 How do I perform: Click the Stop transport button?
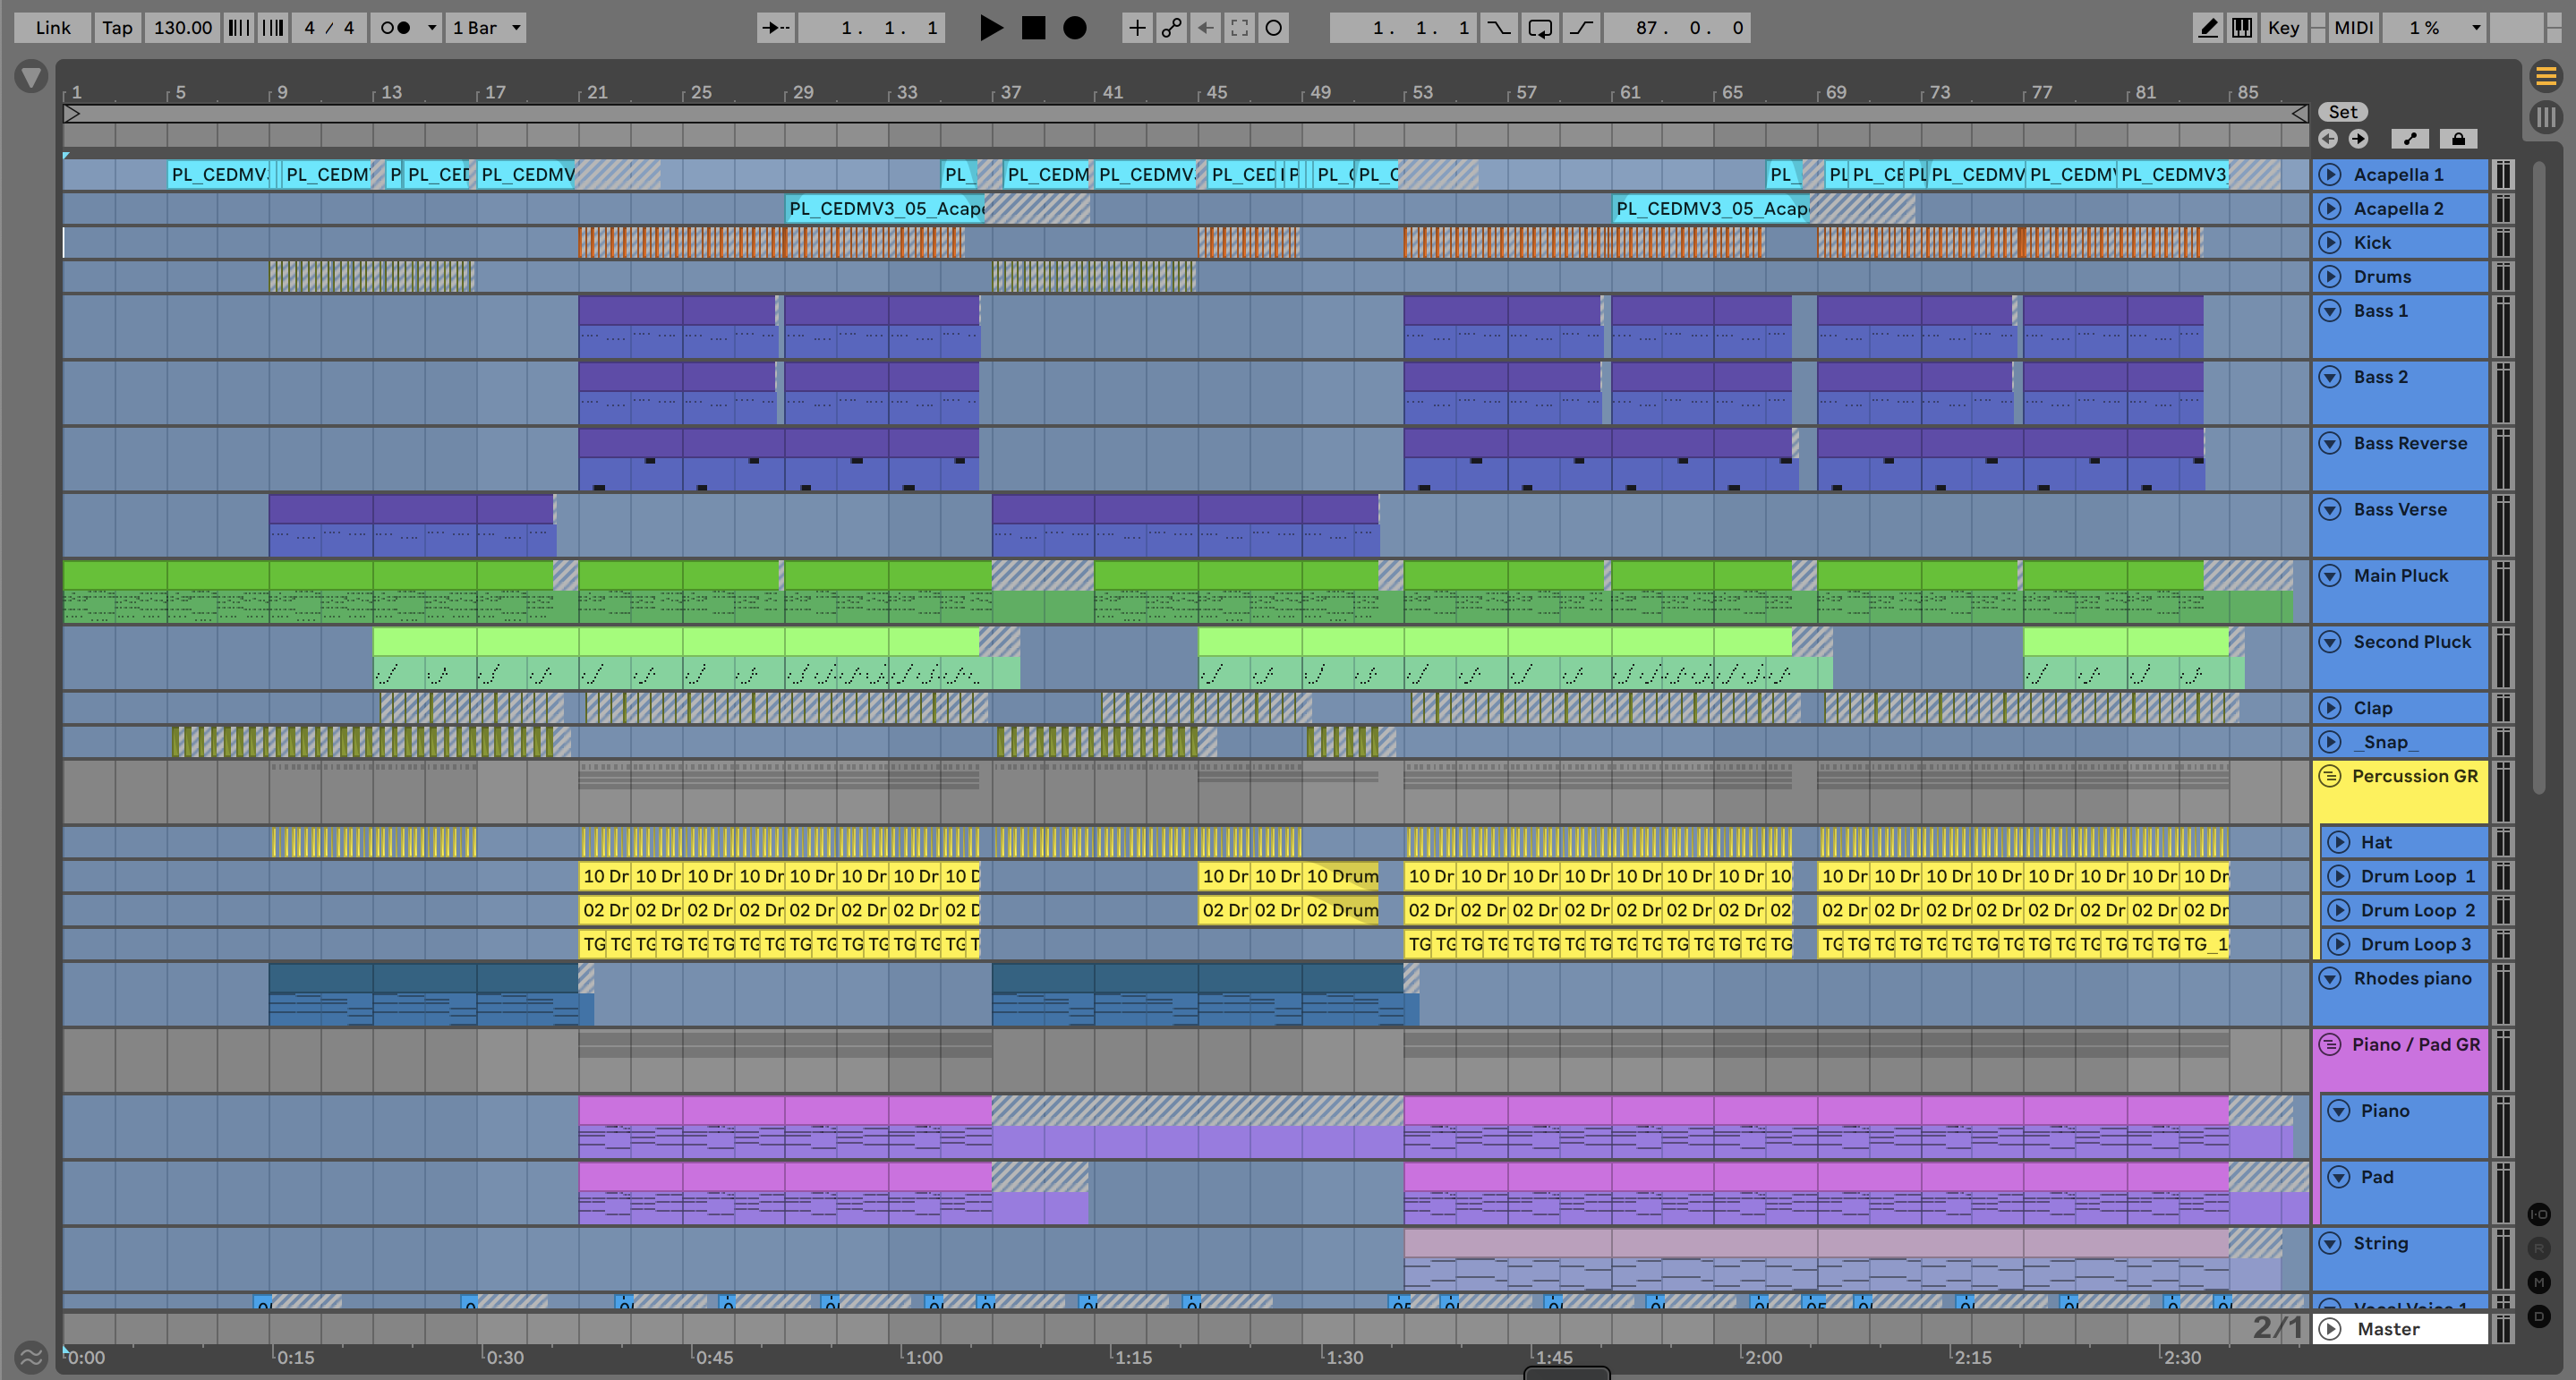[x=1033, y=28]
